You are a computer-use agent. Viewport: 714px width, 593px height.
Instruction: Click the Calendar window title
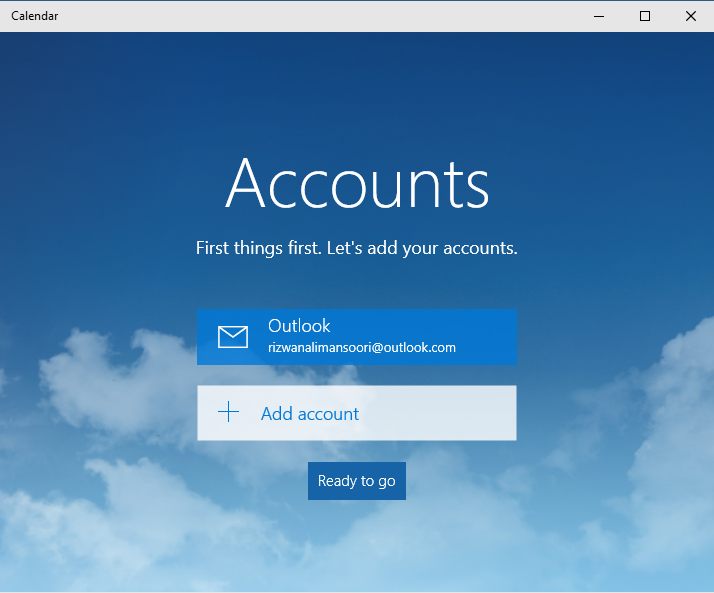35,16
